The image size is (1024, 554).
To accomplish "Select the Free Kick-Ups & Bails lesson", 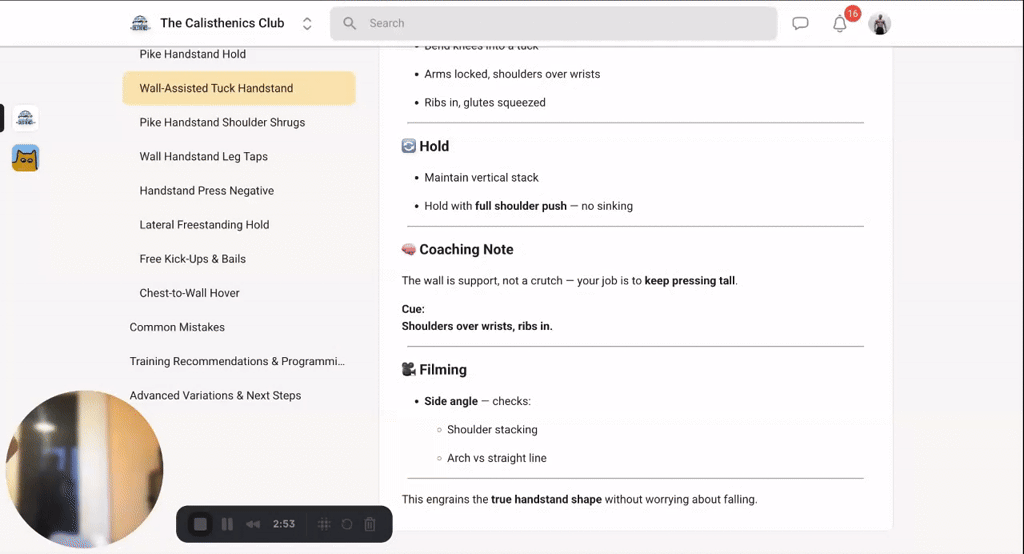I will tap(192, 259).
